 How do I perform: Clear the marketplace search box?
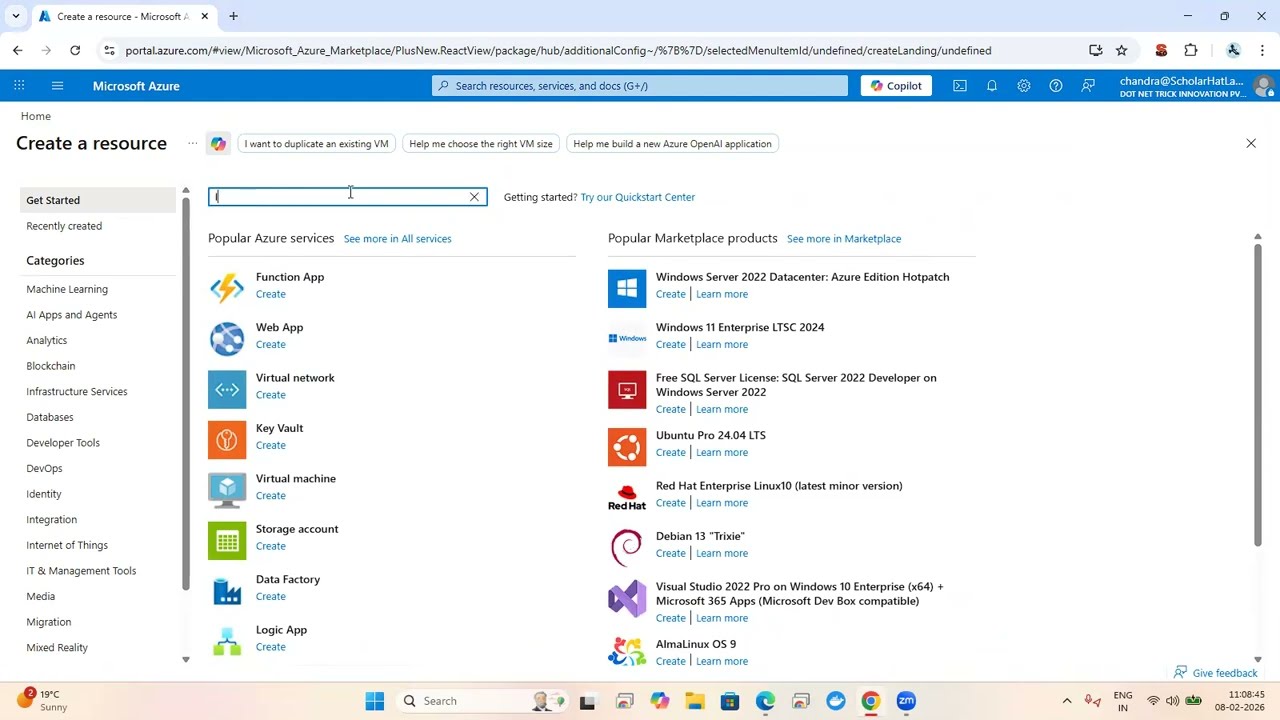474,197
